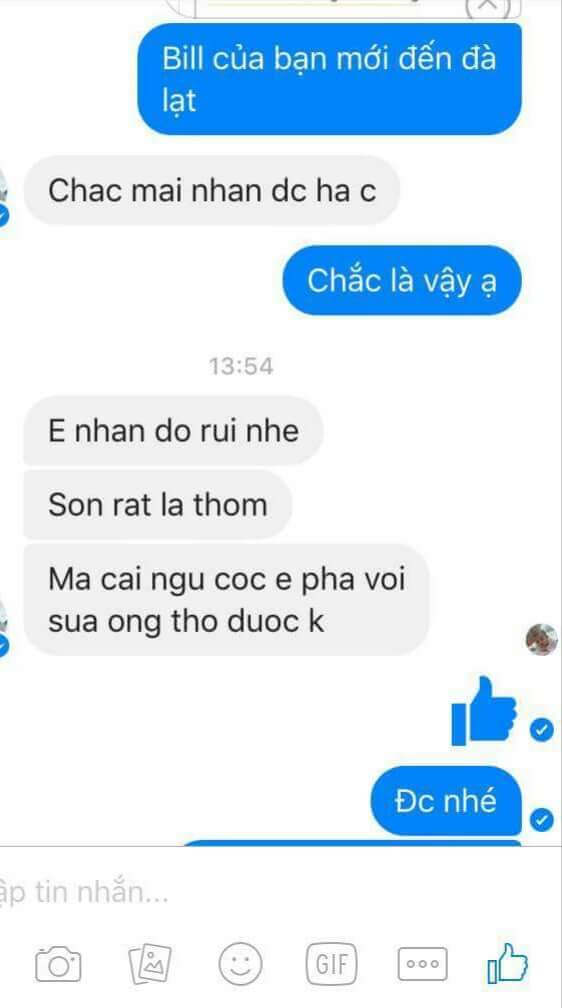Tap the seen-by profile picture avatar
562x1008 pixels.
(x=541, y=639)
